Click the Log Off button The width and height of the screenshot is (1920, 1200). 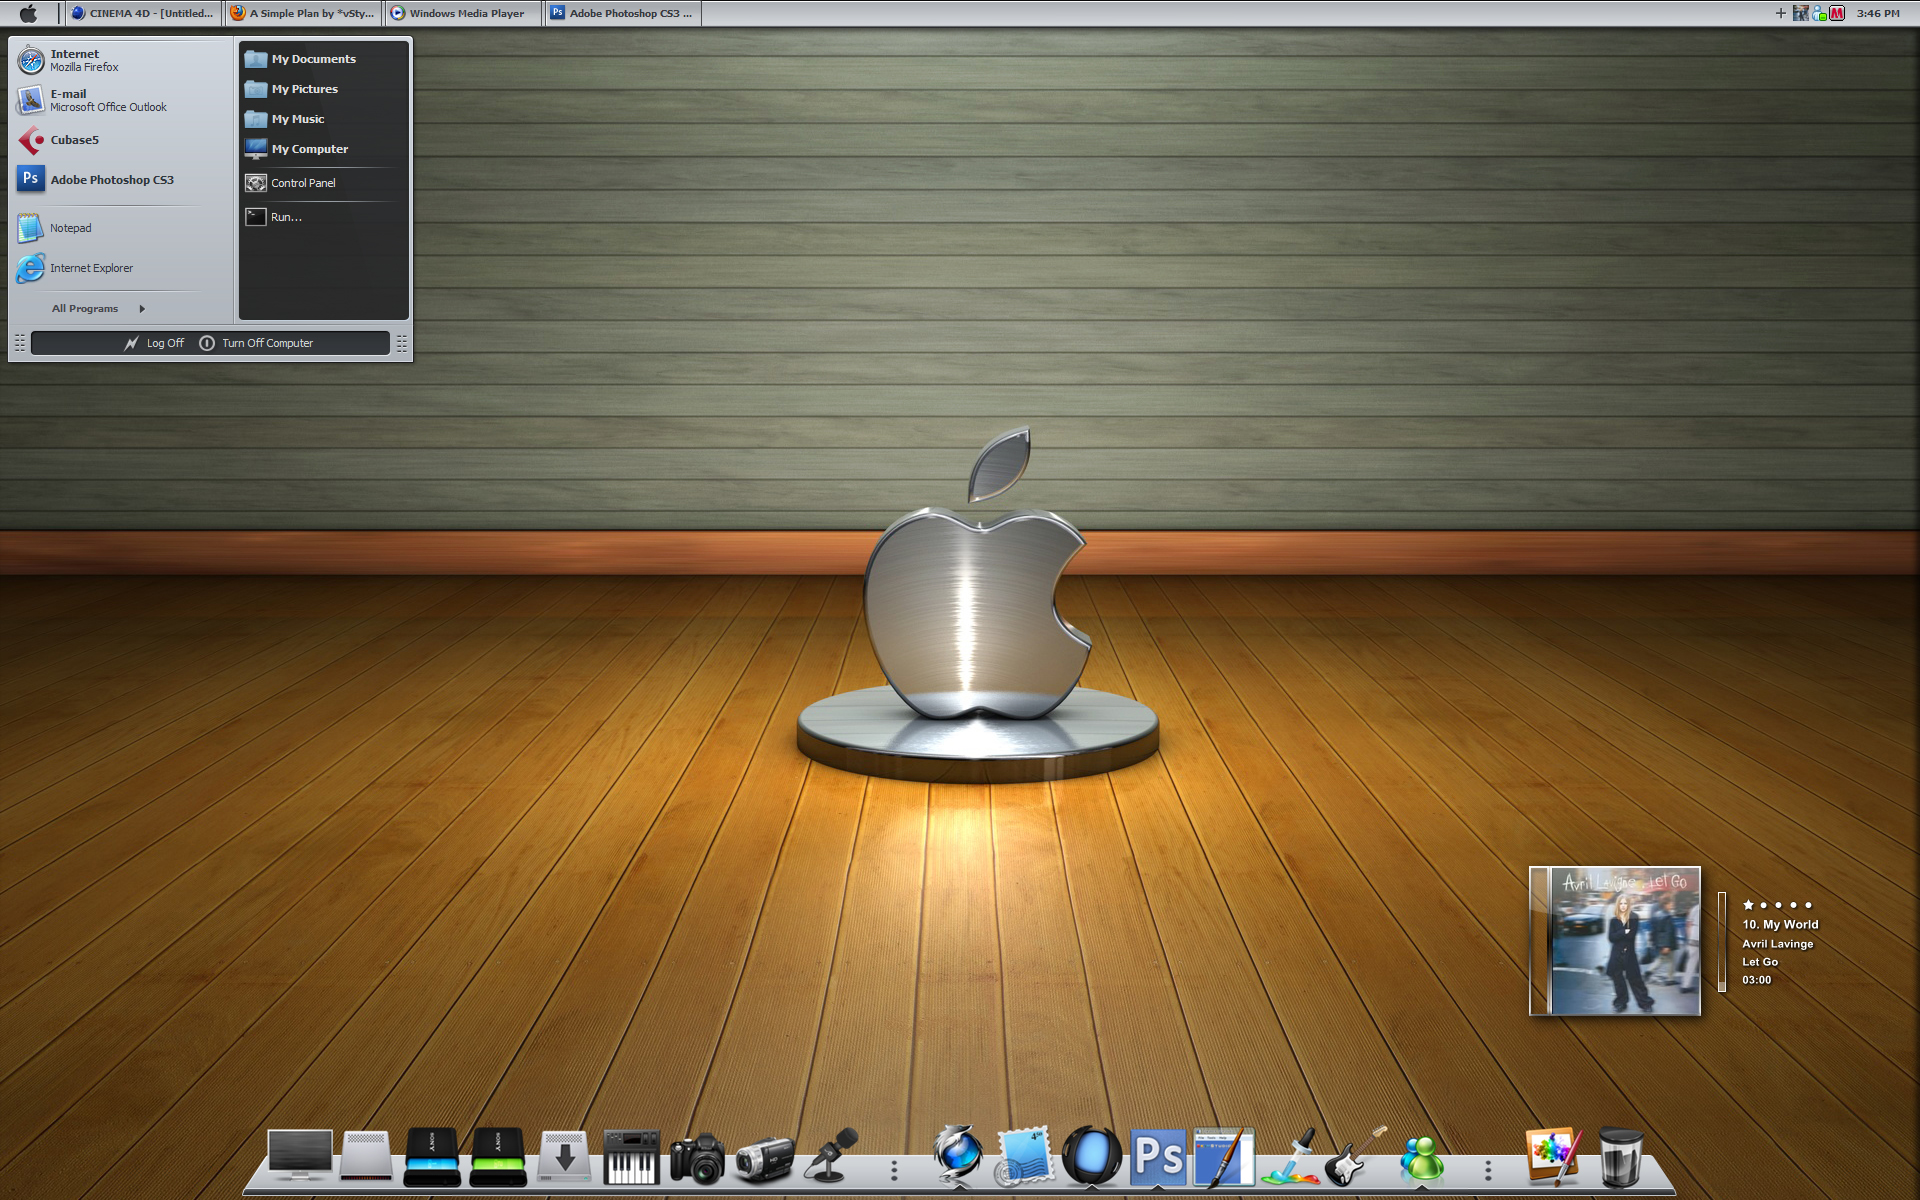(155, 343)
